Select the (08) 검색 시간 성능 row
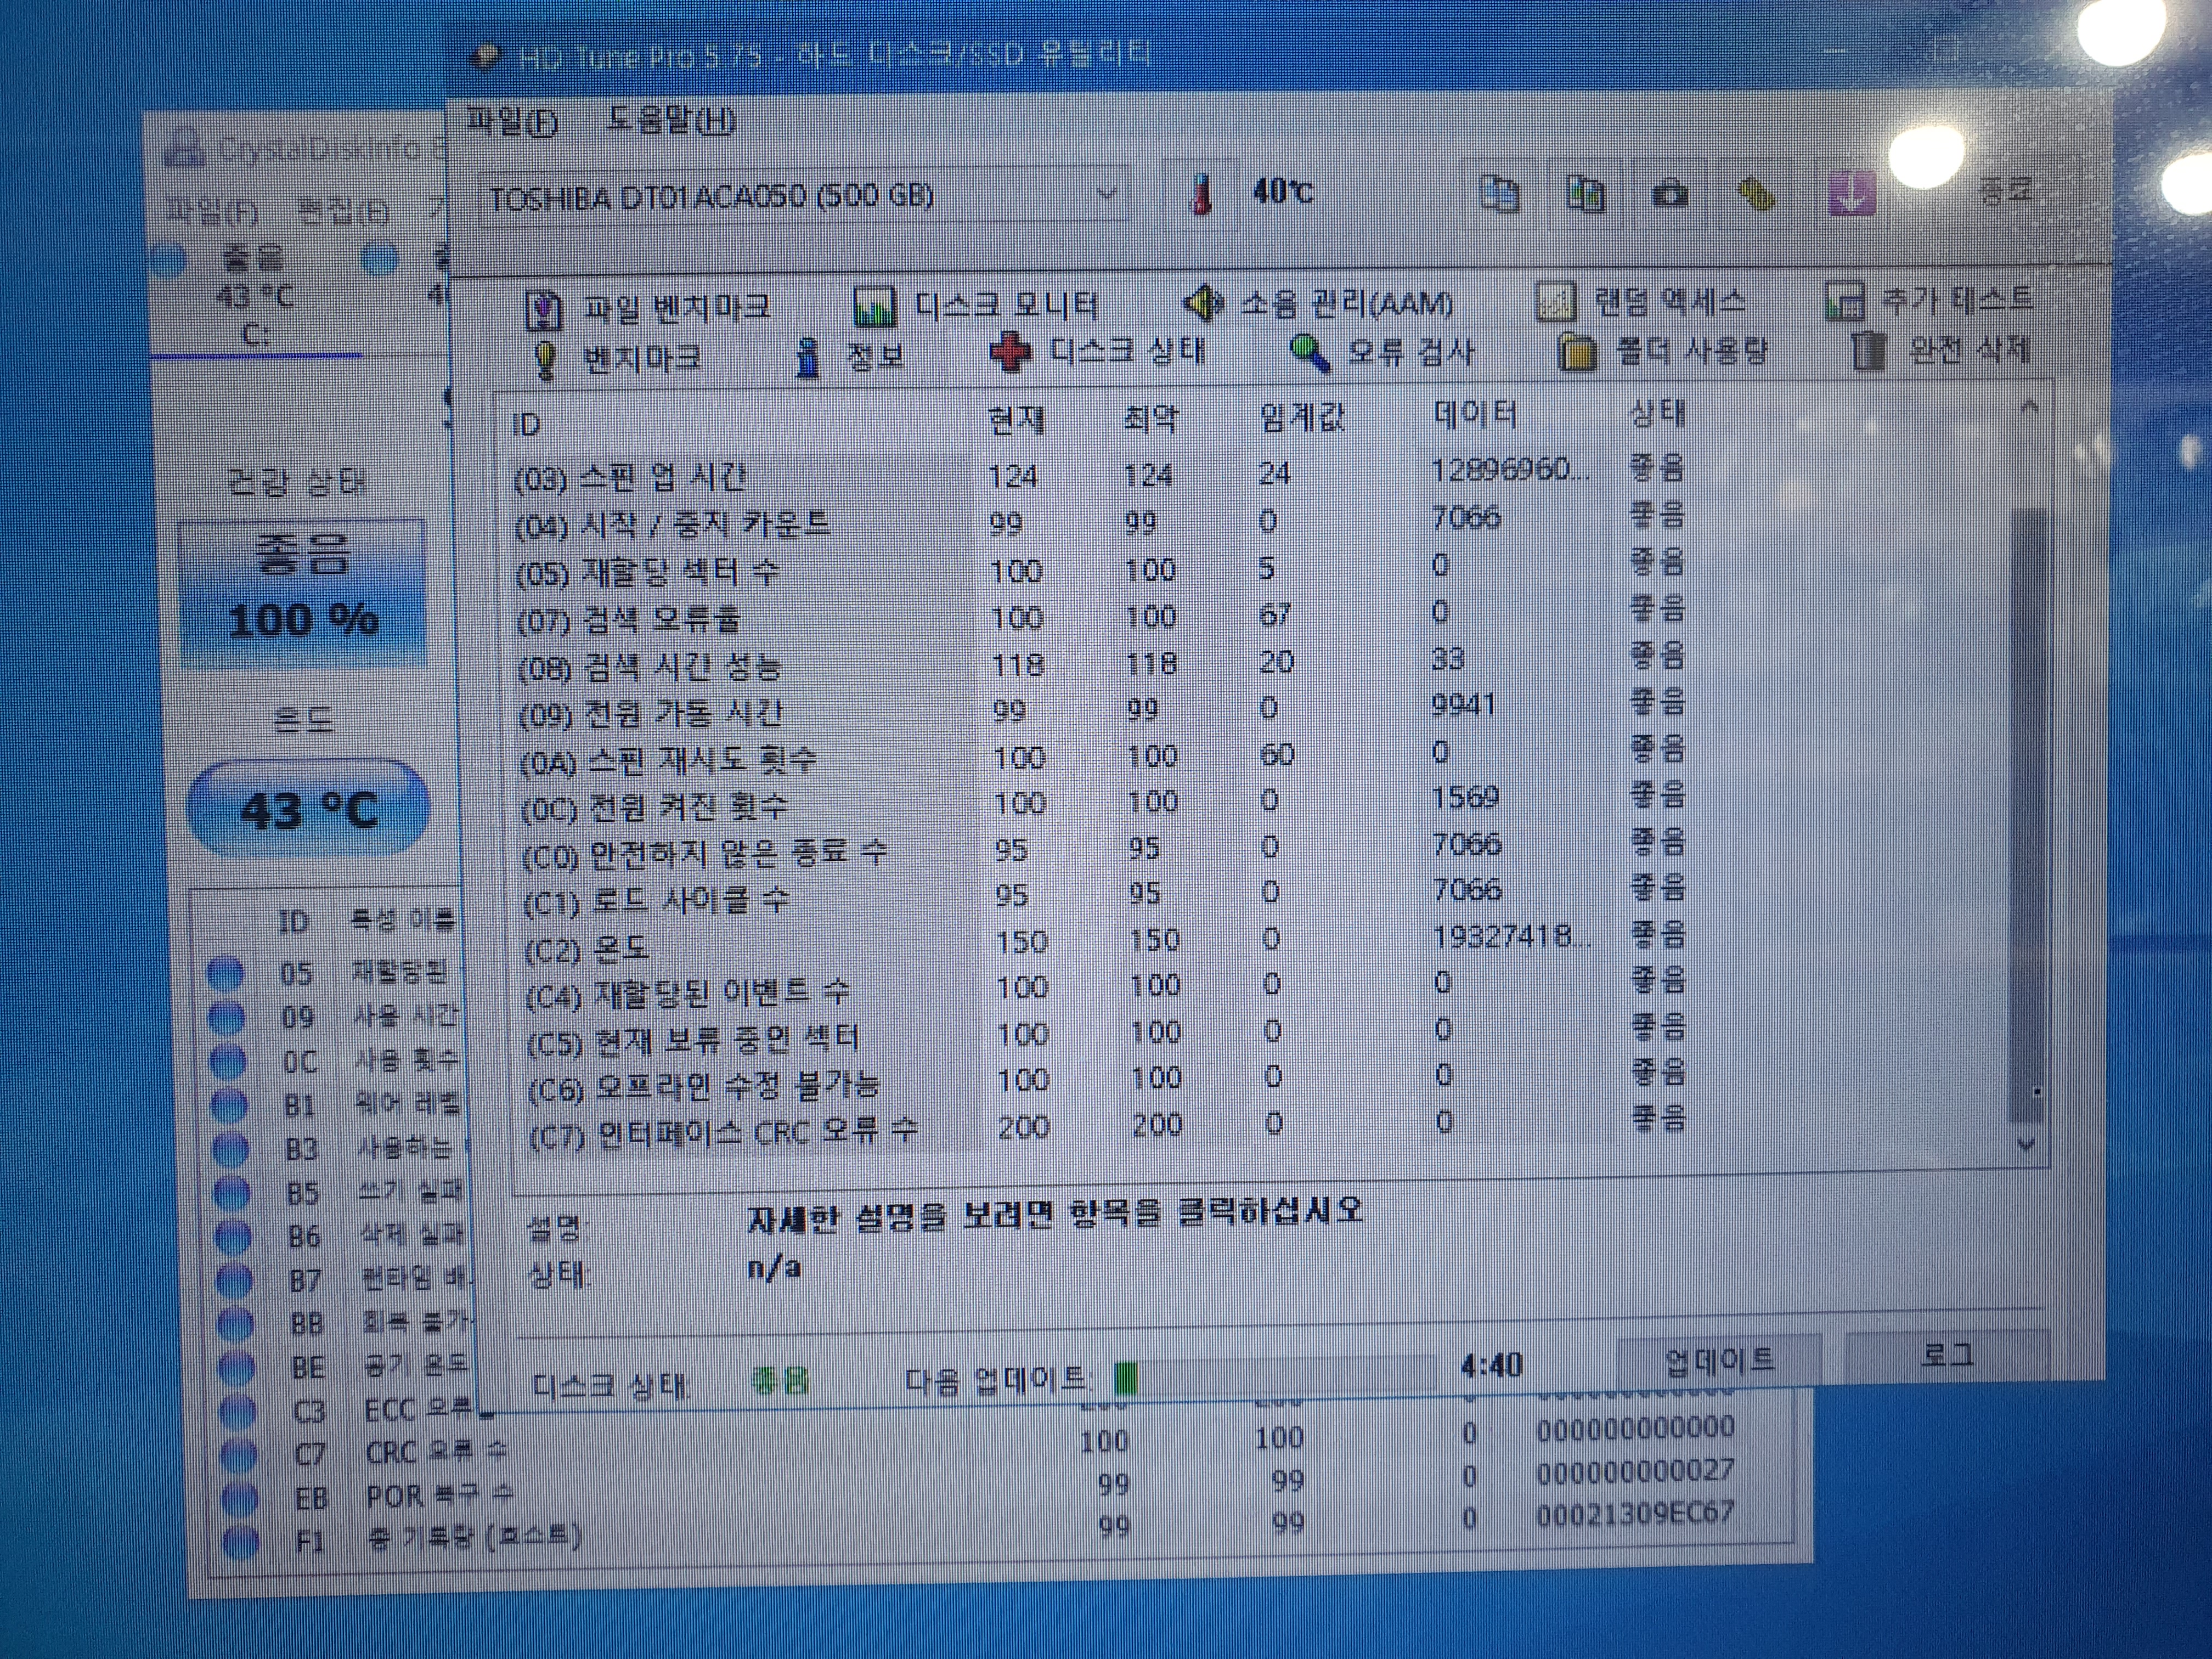The height and width of the screenshot is (1659, 2212). coord(1100,663)
